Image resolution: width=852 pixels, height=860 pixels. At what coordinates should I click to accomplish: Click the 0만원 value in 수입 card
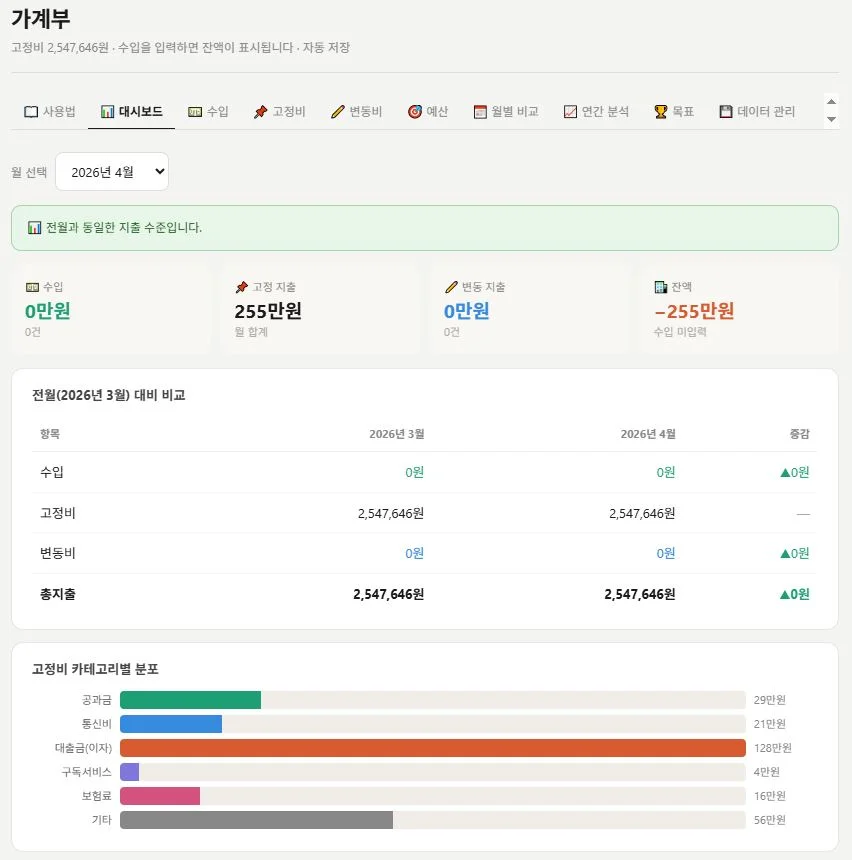pyautogui.click(x=48, y=311)
